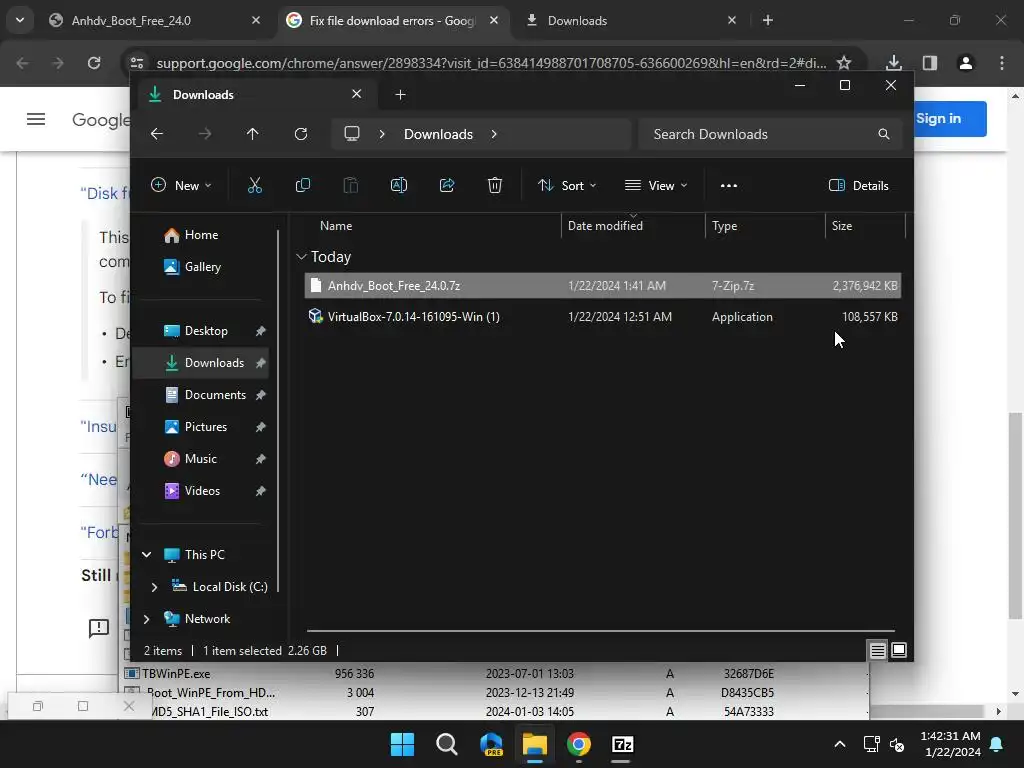Click the Sign in button
Viewport: 1024px width, 768px height.
[938, 119]
